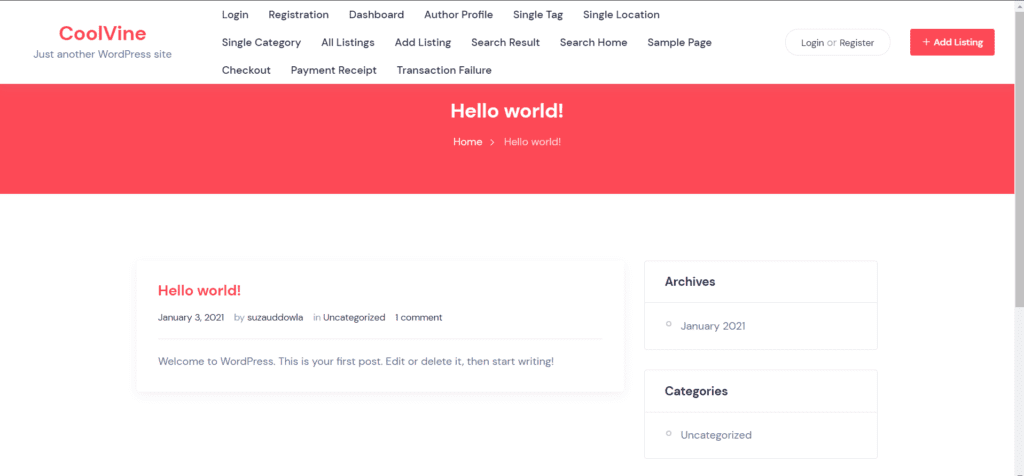Open Transaction Failure menu link
The image size is (1024, 476).
pos(443,70)
